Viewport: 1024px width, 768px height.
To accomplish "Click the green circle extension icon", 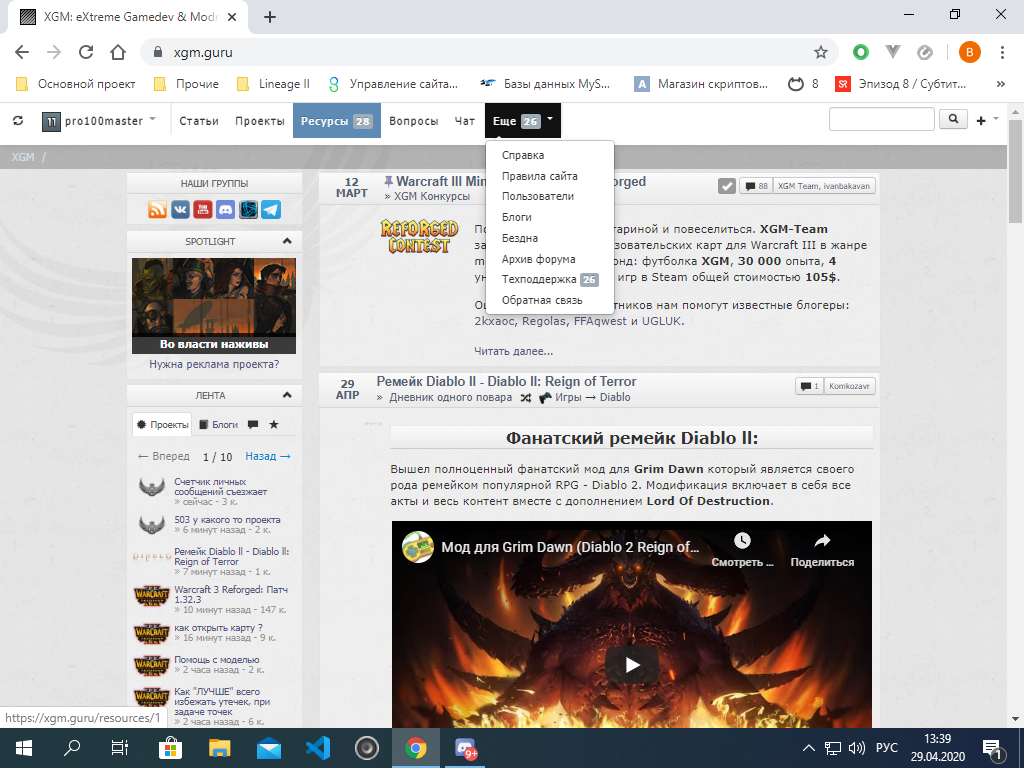I will [861, 52].
